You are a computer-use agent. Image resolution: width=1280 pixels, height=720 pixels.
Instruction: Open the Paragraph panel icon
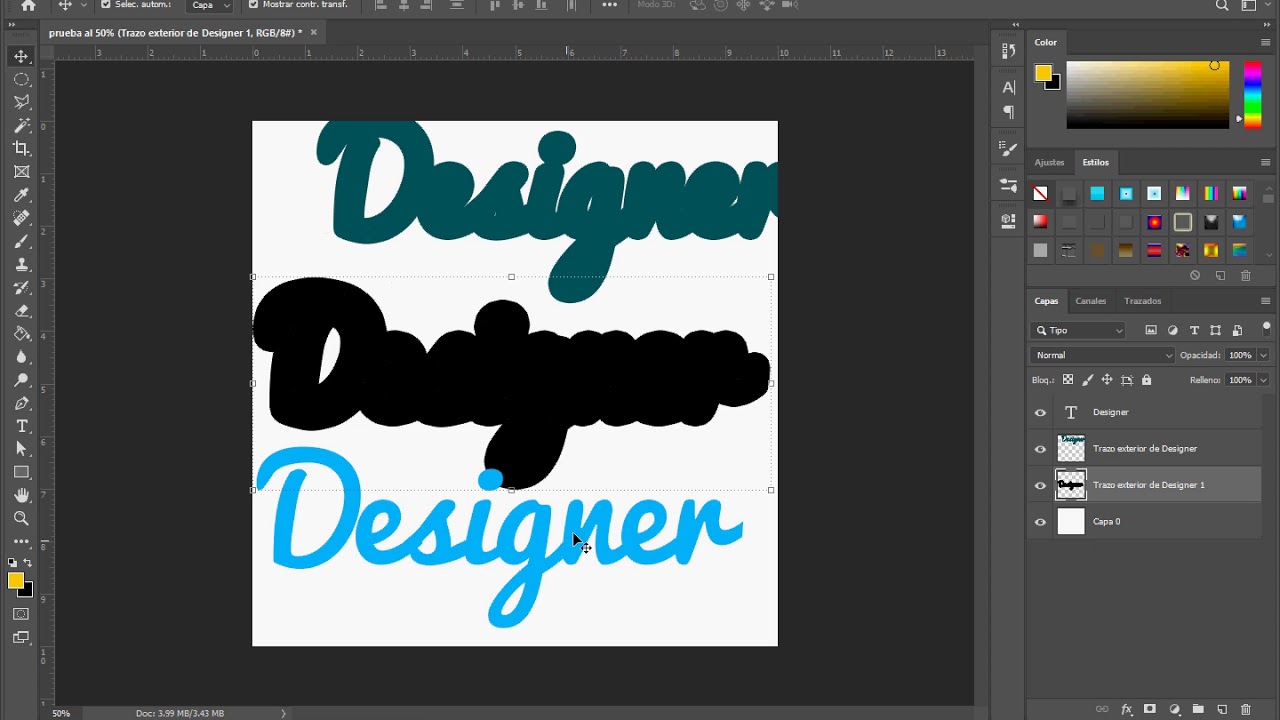pos(1008,111)
